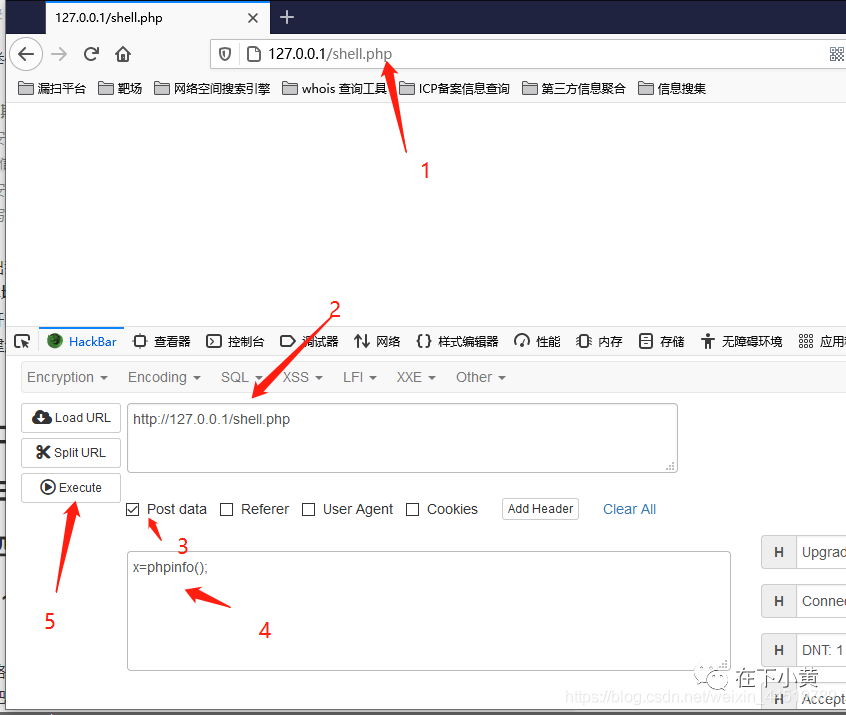Open the 存储 storage tab
Screen dimensions: 846x715
coord(661,342)
